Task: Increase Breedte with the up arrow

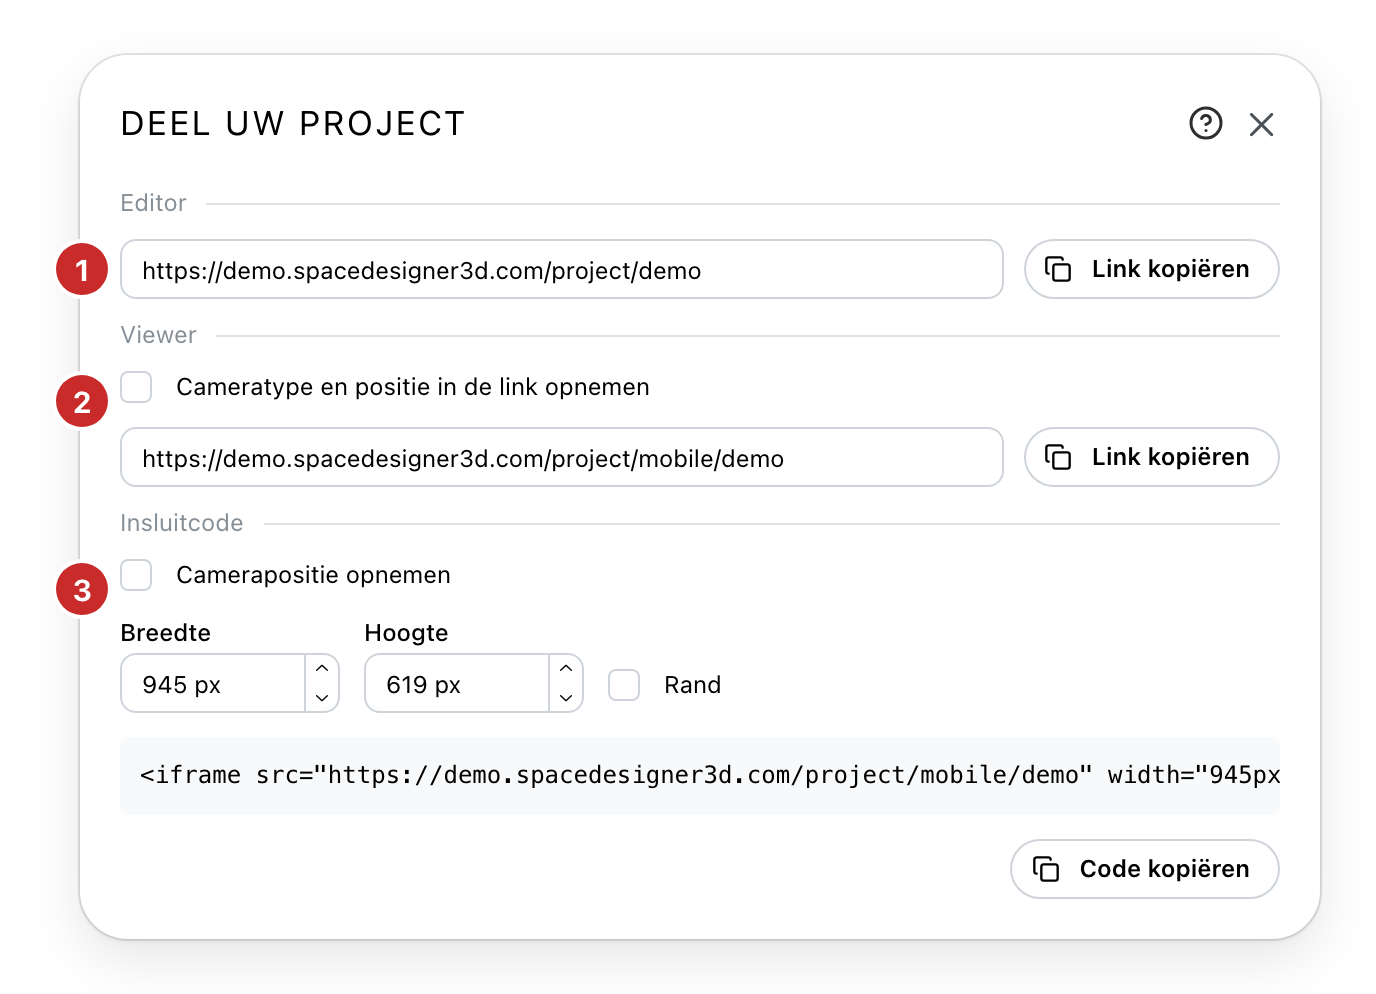Action: (322, 669)
